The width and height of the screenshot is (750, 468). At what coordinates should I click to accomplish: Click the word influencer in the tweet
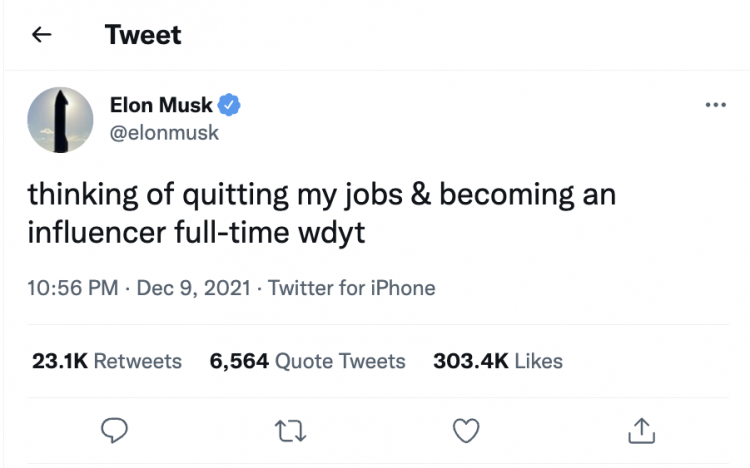(x=97, y=233)
